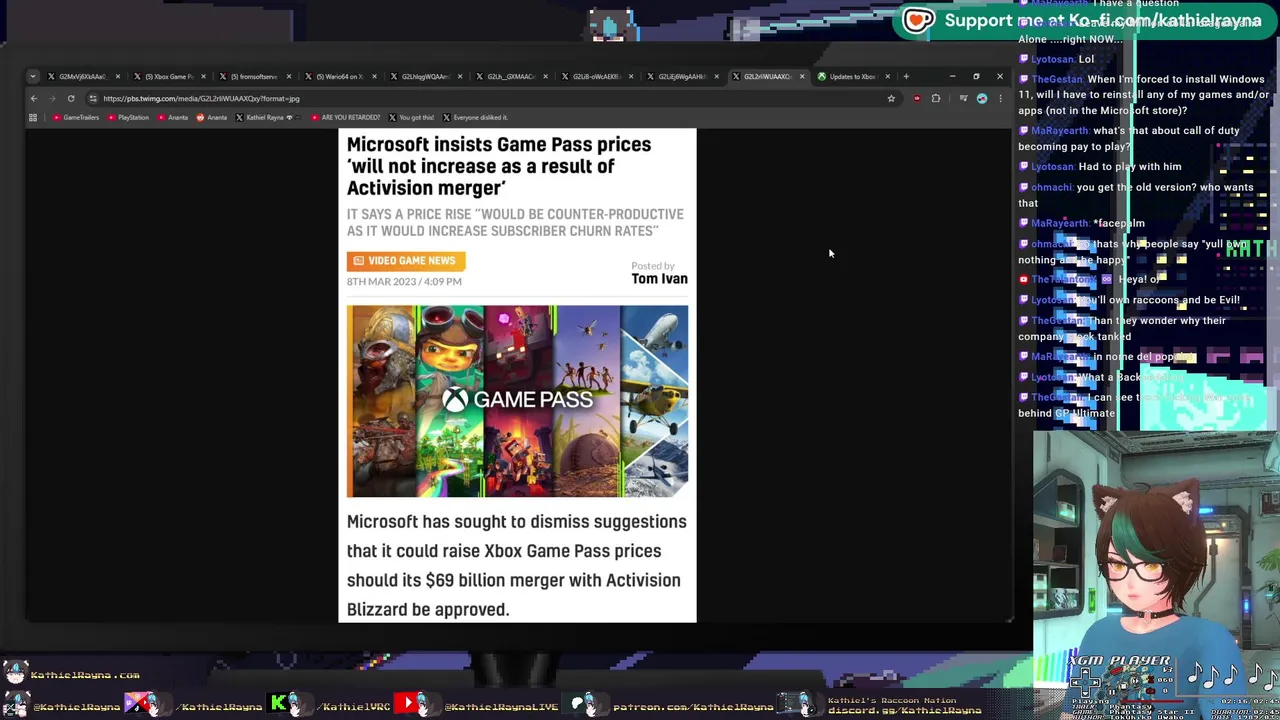Click the '8TH MAR 2023 / 4:09 PM' date
Viewport: 1280px width, 720px height.
(404, 282)
